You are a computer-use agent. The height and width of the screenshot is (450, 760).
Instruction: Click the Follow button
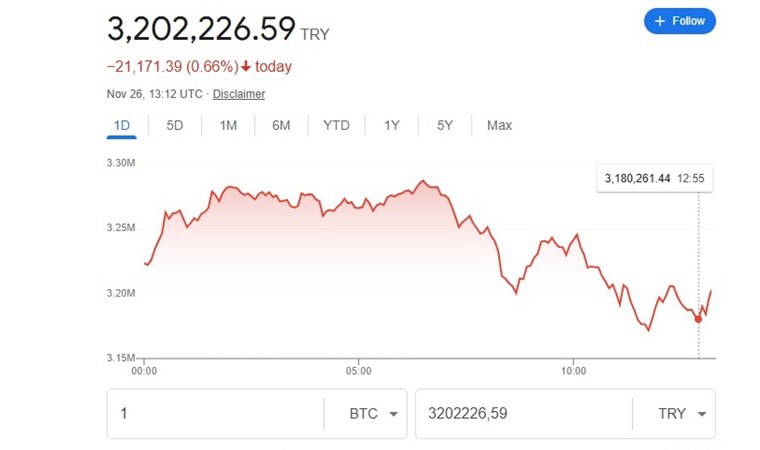tap(679, 21)
